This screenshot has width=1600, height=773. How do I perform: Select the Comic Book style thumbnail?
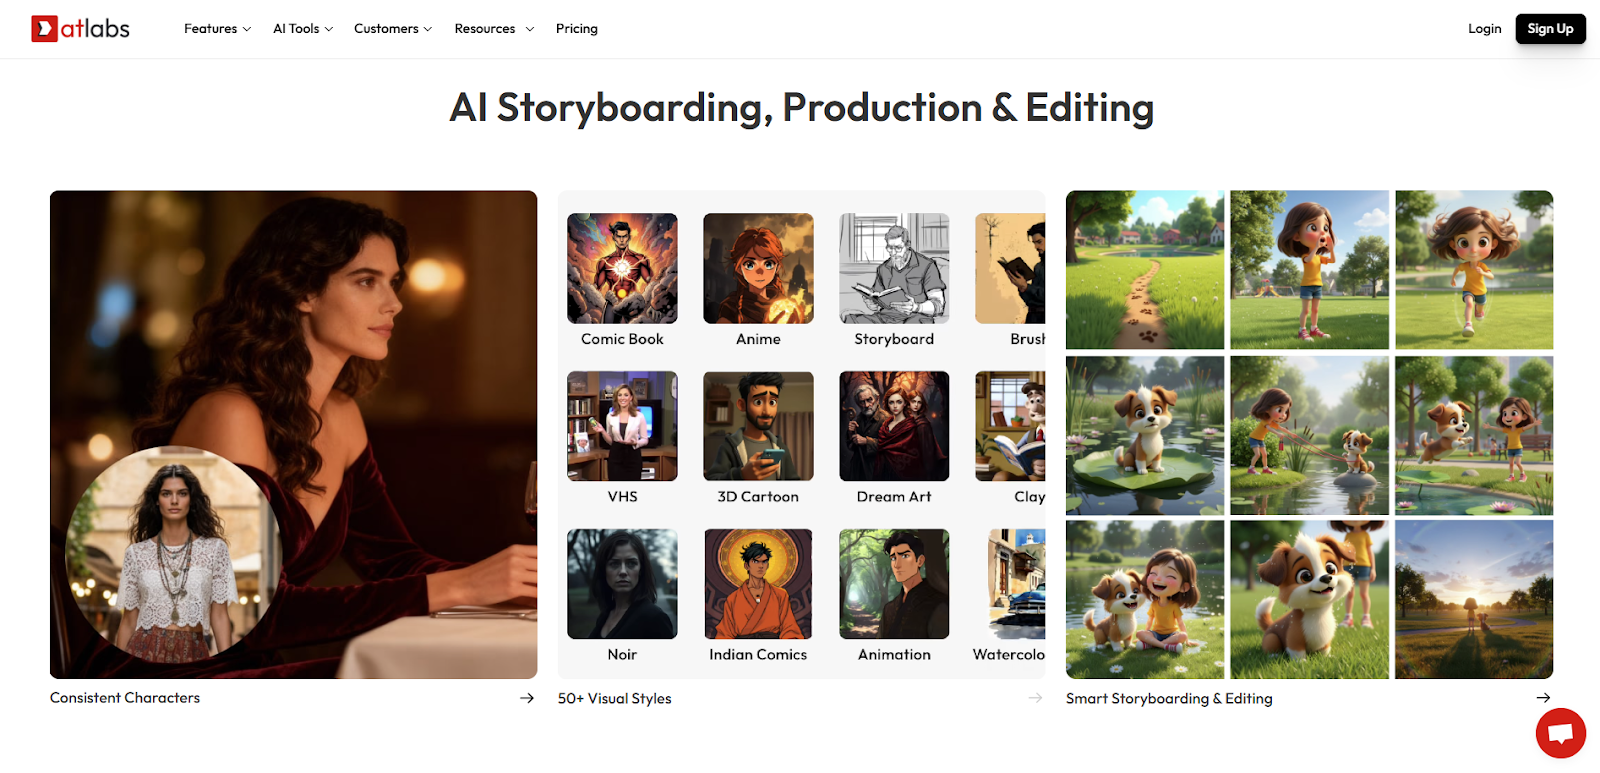point(622,268)
